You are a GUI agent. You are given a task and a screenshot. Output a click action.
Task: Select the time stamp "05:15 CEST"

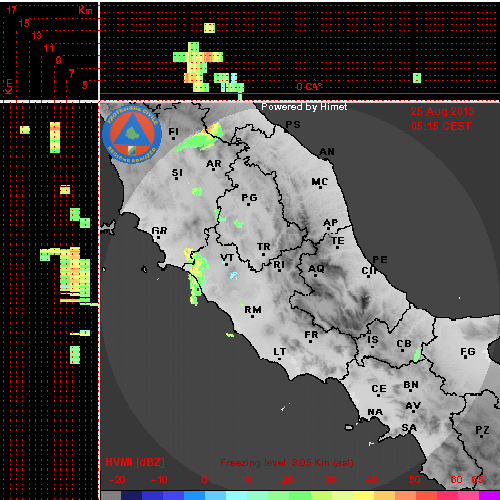tap(441, 126)
